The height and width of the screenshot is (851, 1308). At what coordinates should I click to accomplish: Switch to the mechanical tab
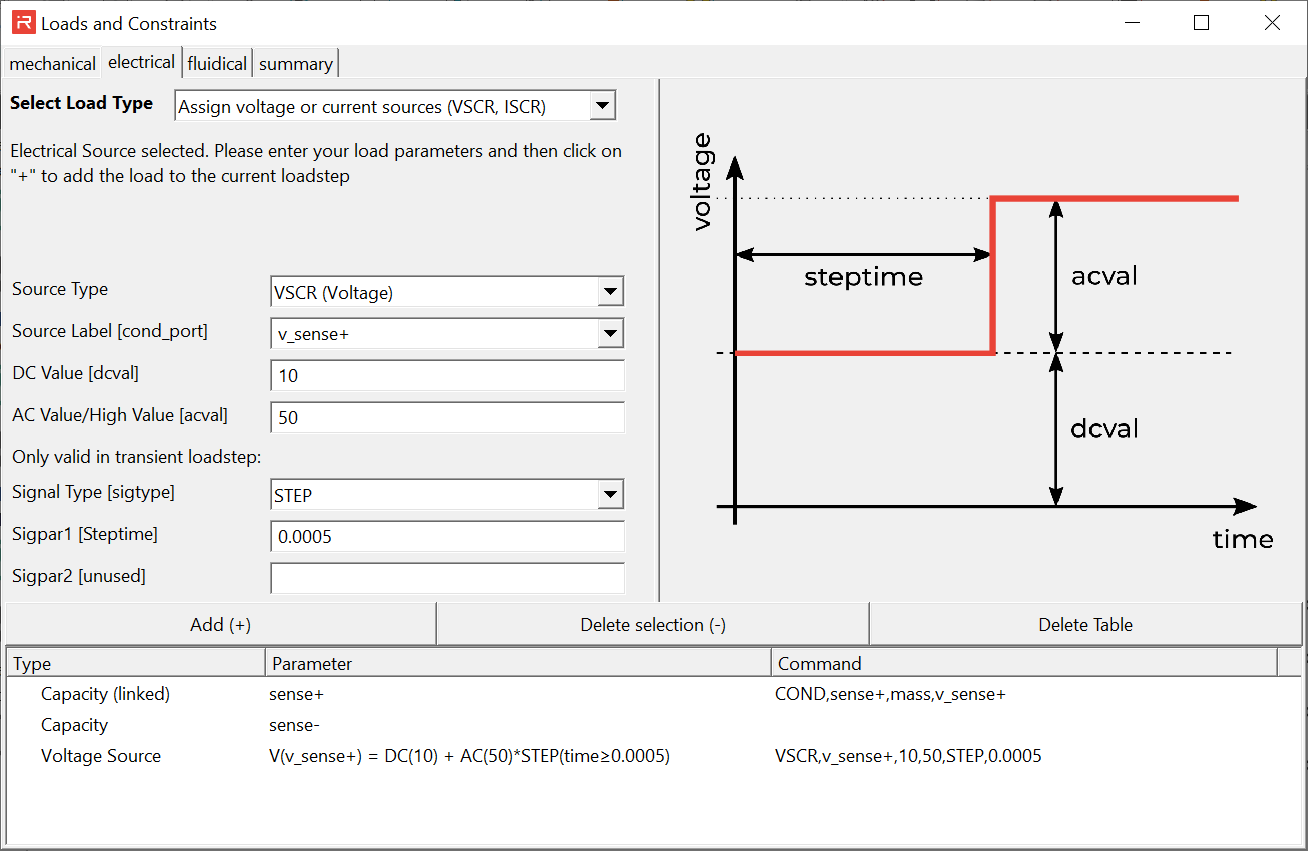tap(53, 63)
